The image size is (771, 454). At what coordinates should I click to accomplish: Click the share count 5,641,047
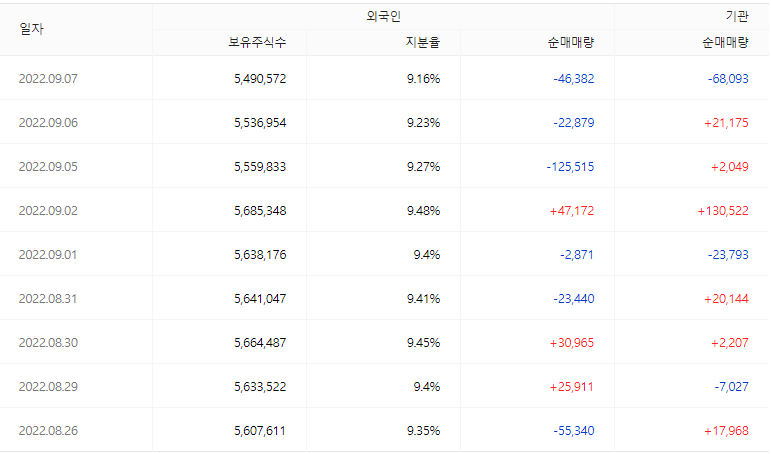(260, 299)
